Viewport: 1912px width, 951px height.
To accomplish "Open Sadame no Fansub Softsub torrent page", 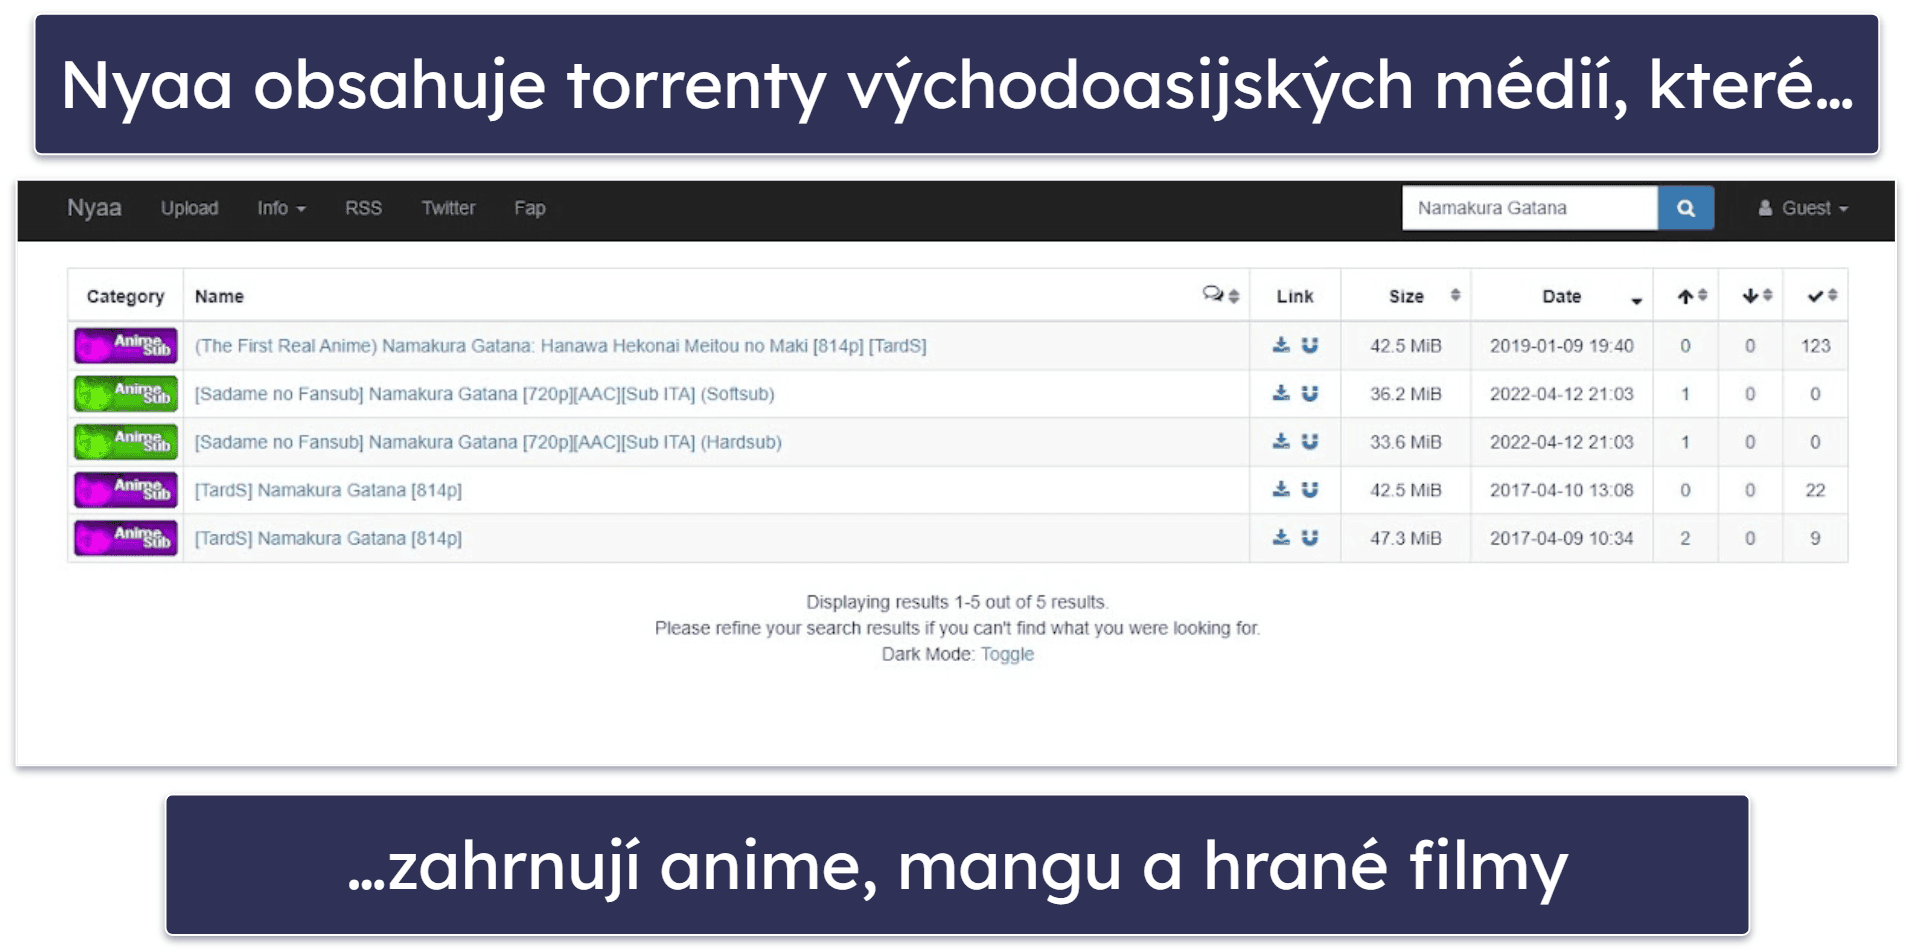I will click(x=484, y=394).
